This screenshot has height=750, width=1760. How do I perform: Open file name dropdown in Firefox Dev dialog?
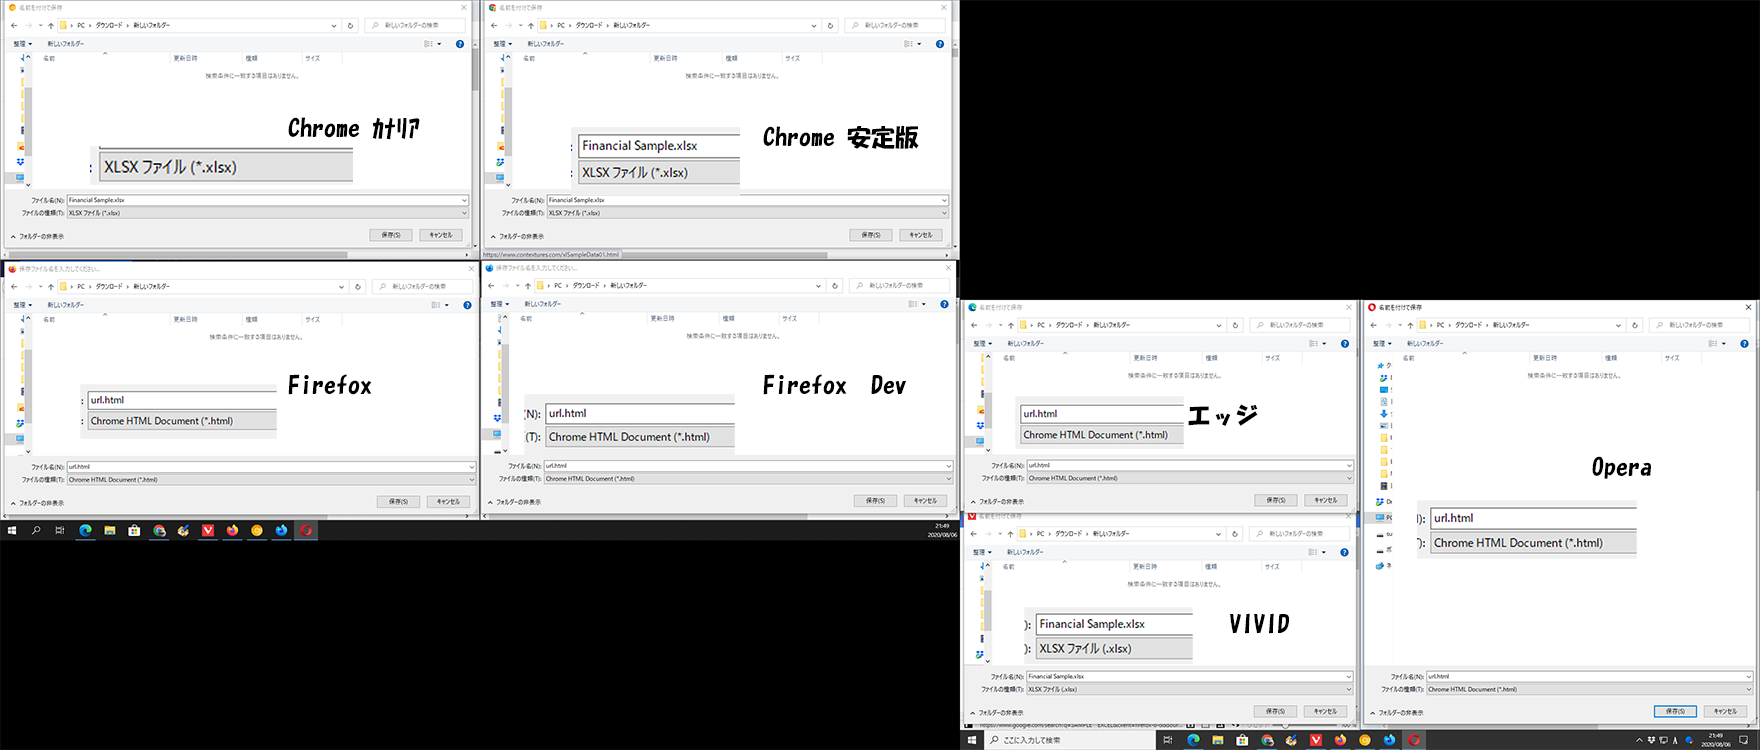pos(949,466)
